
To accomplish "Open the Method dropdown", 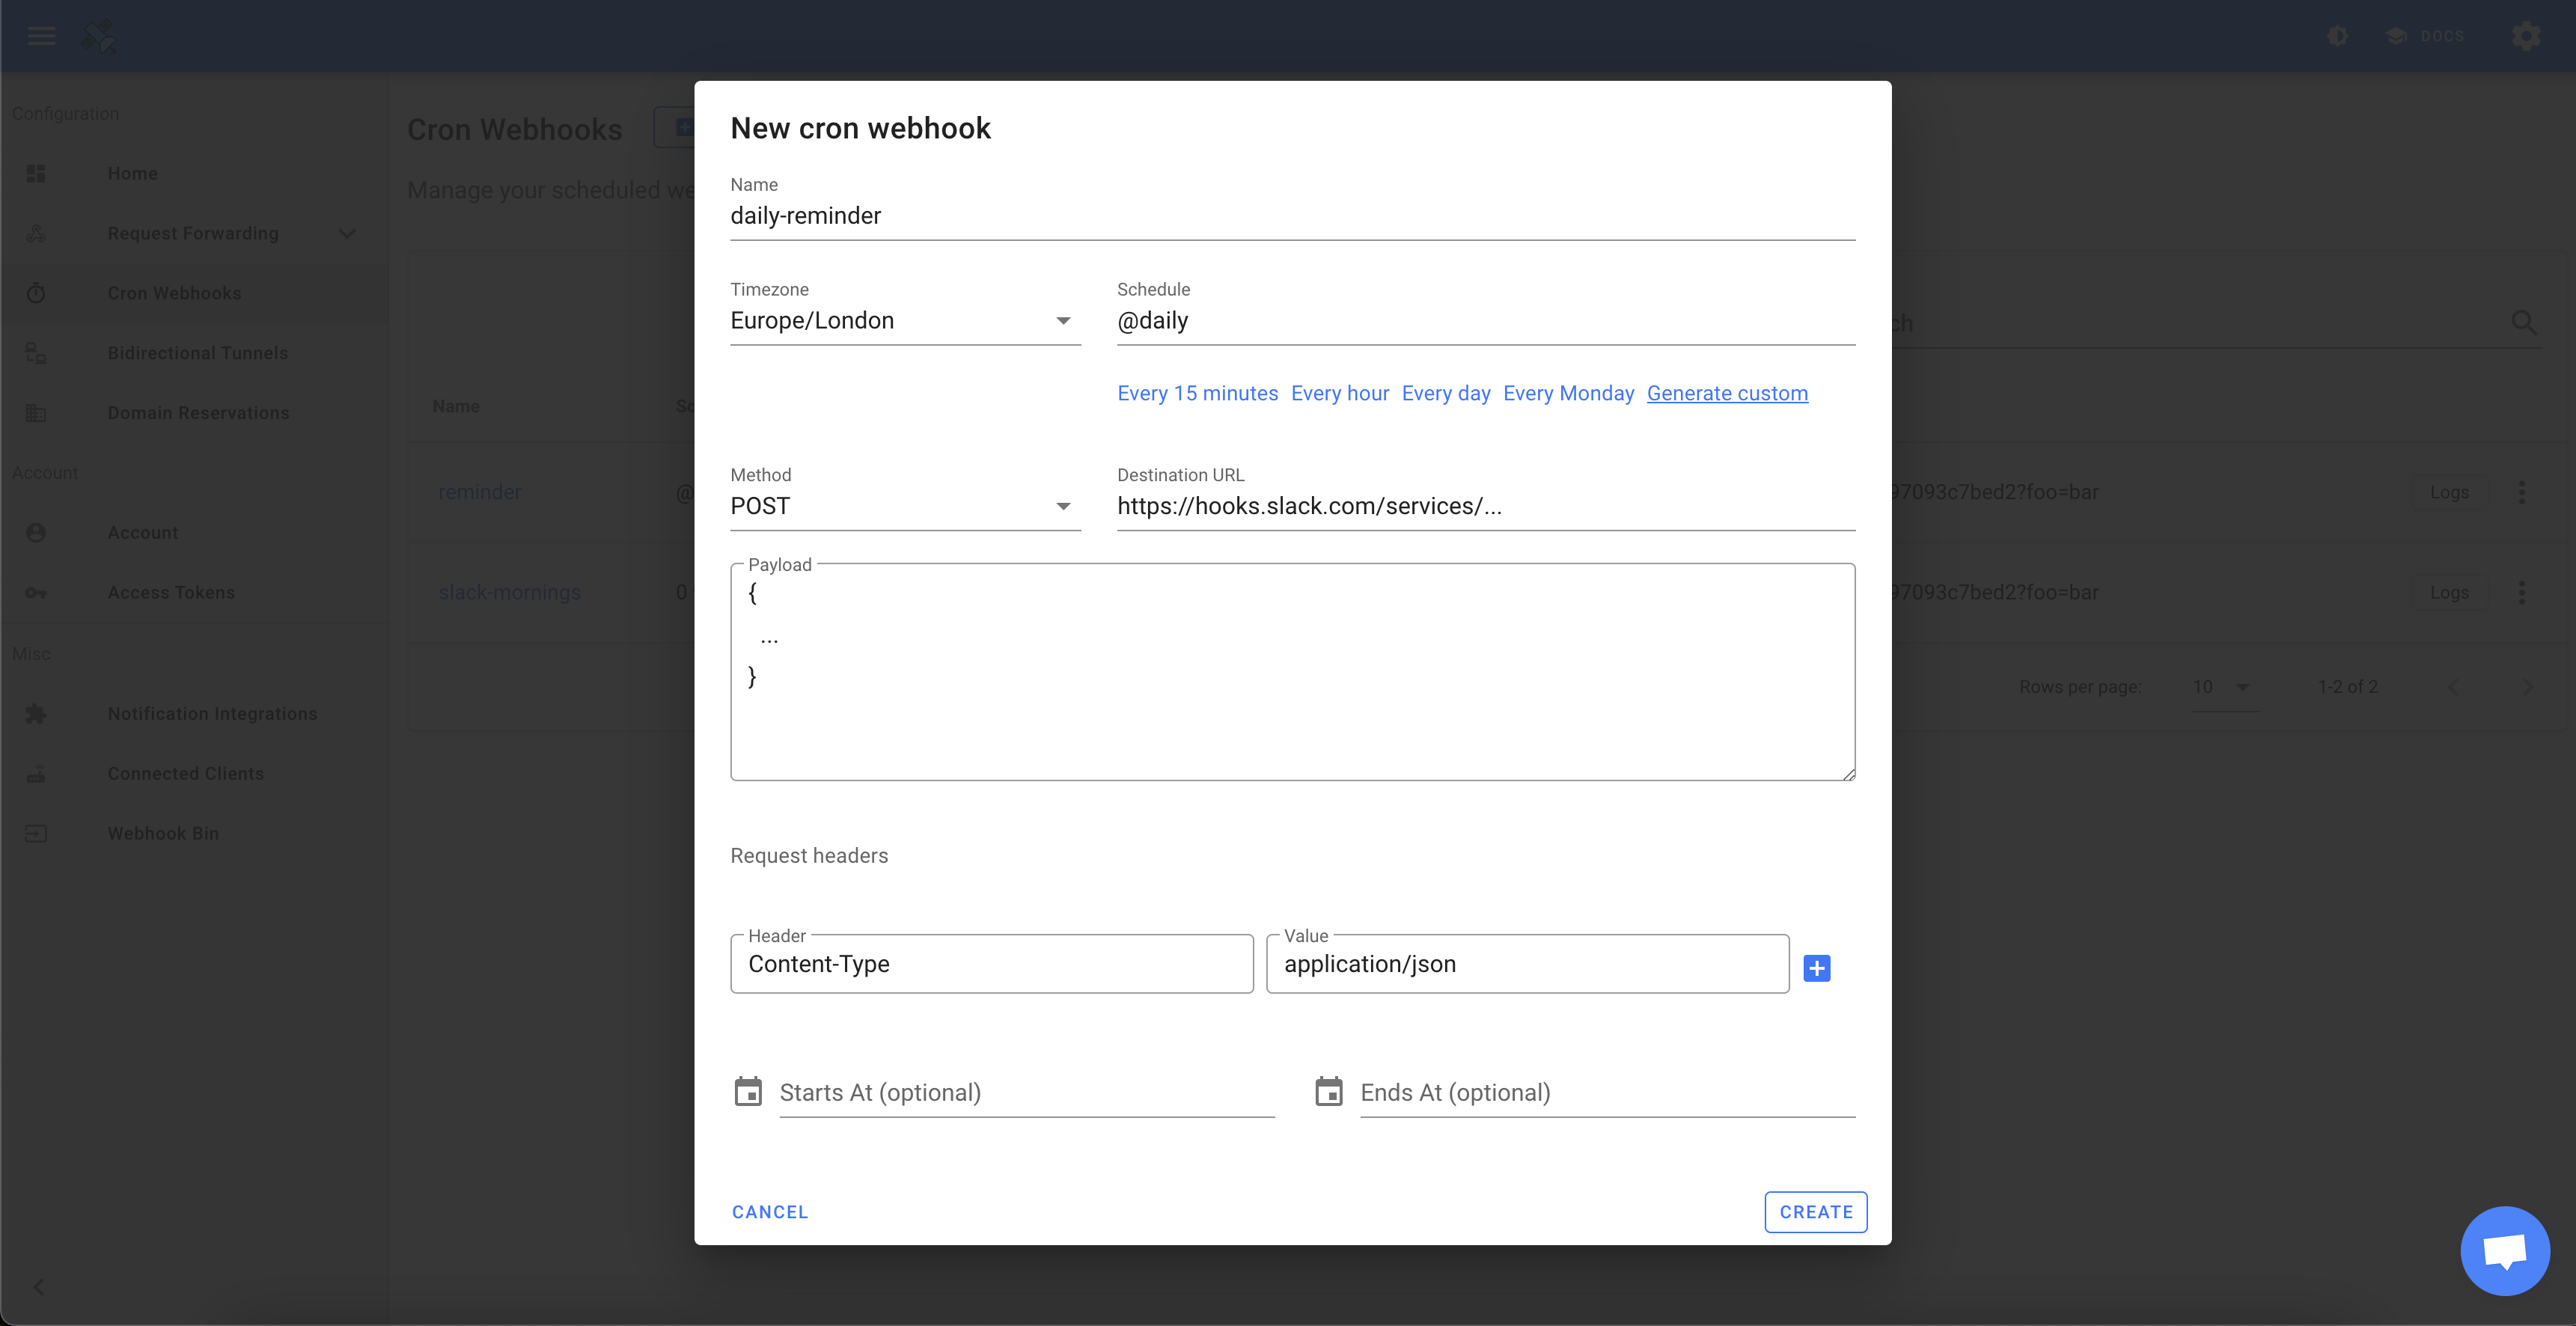I will coord(1064,506).
